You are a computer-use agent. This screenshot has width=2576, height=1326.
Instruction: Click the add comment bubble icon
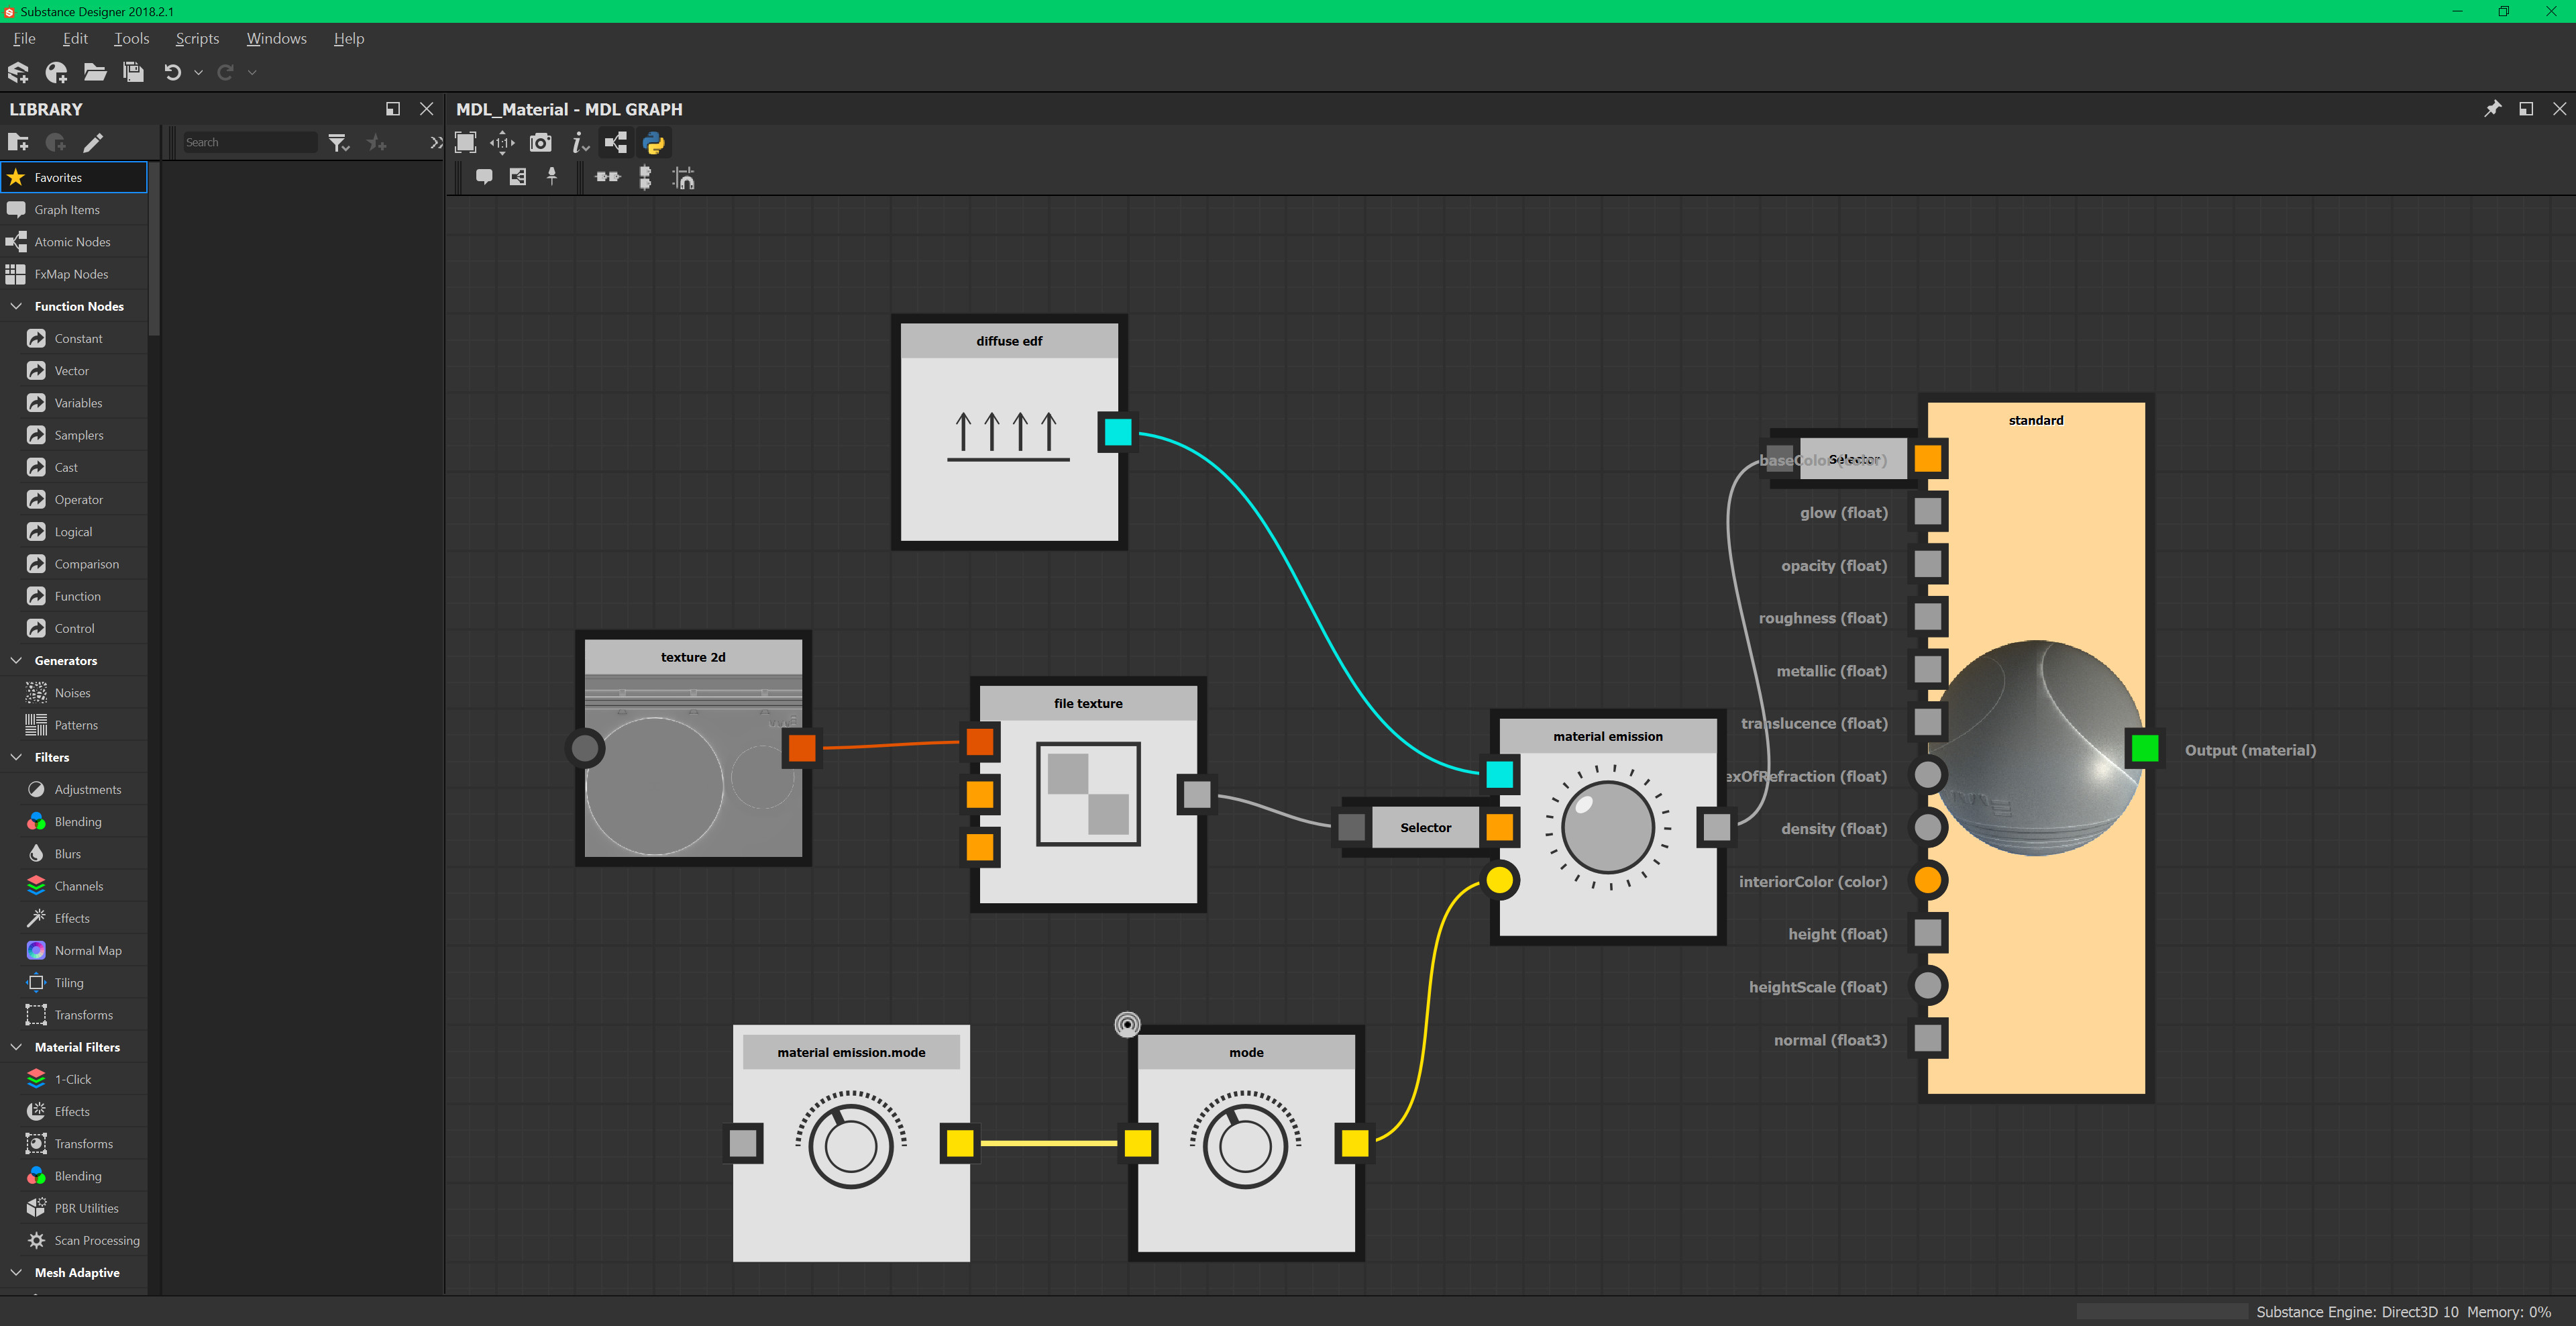(484, 177)
